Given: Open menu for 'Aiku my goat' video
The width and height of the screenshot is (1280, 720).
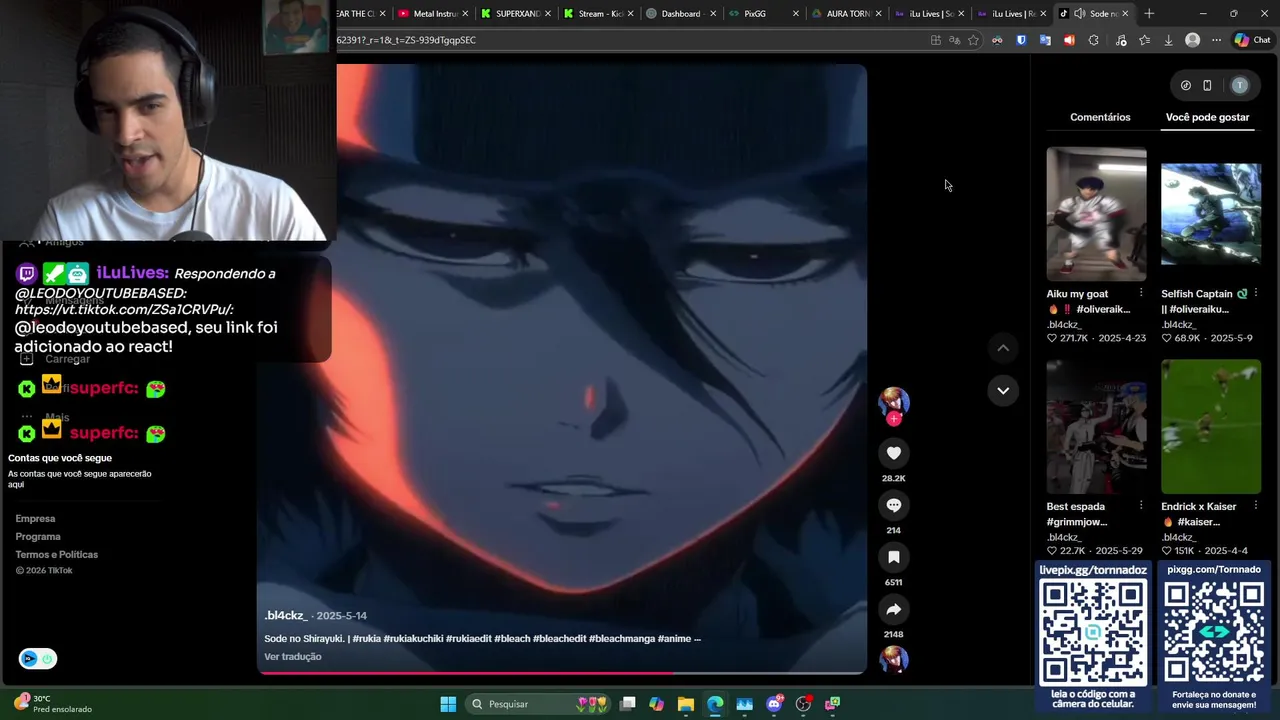Looking at the screenshot, I should [x=1141, y=294].
